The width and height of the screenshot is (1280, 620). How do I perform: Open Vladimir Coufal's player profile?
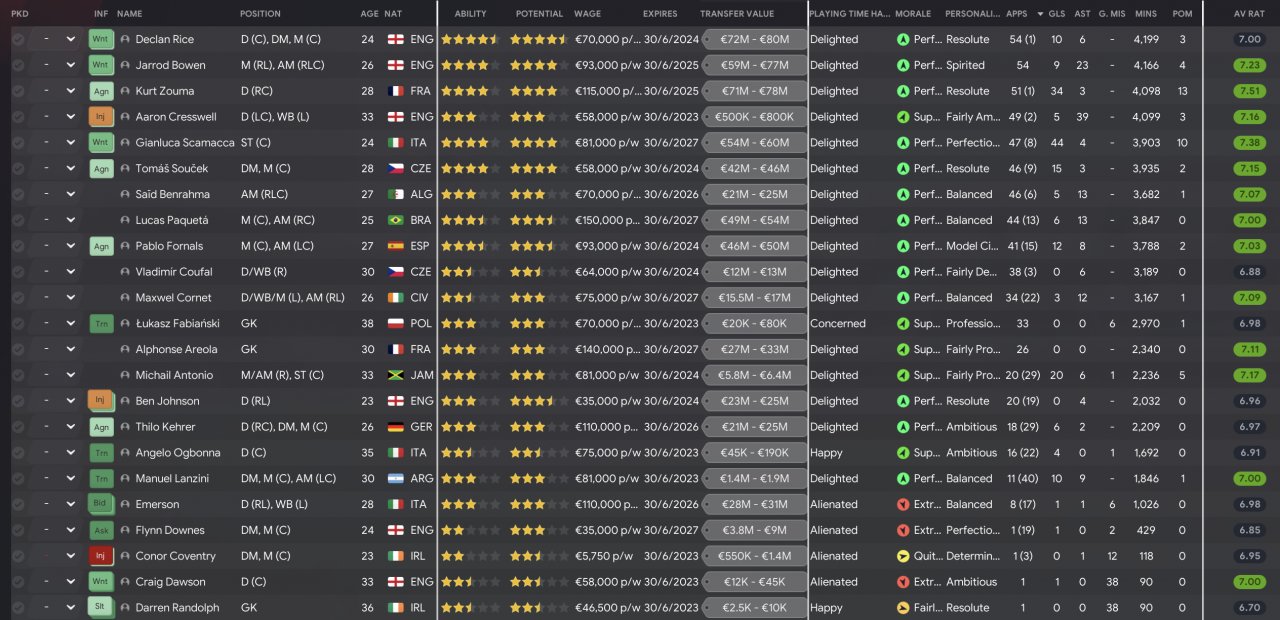172,272
